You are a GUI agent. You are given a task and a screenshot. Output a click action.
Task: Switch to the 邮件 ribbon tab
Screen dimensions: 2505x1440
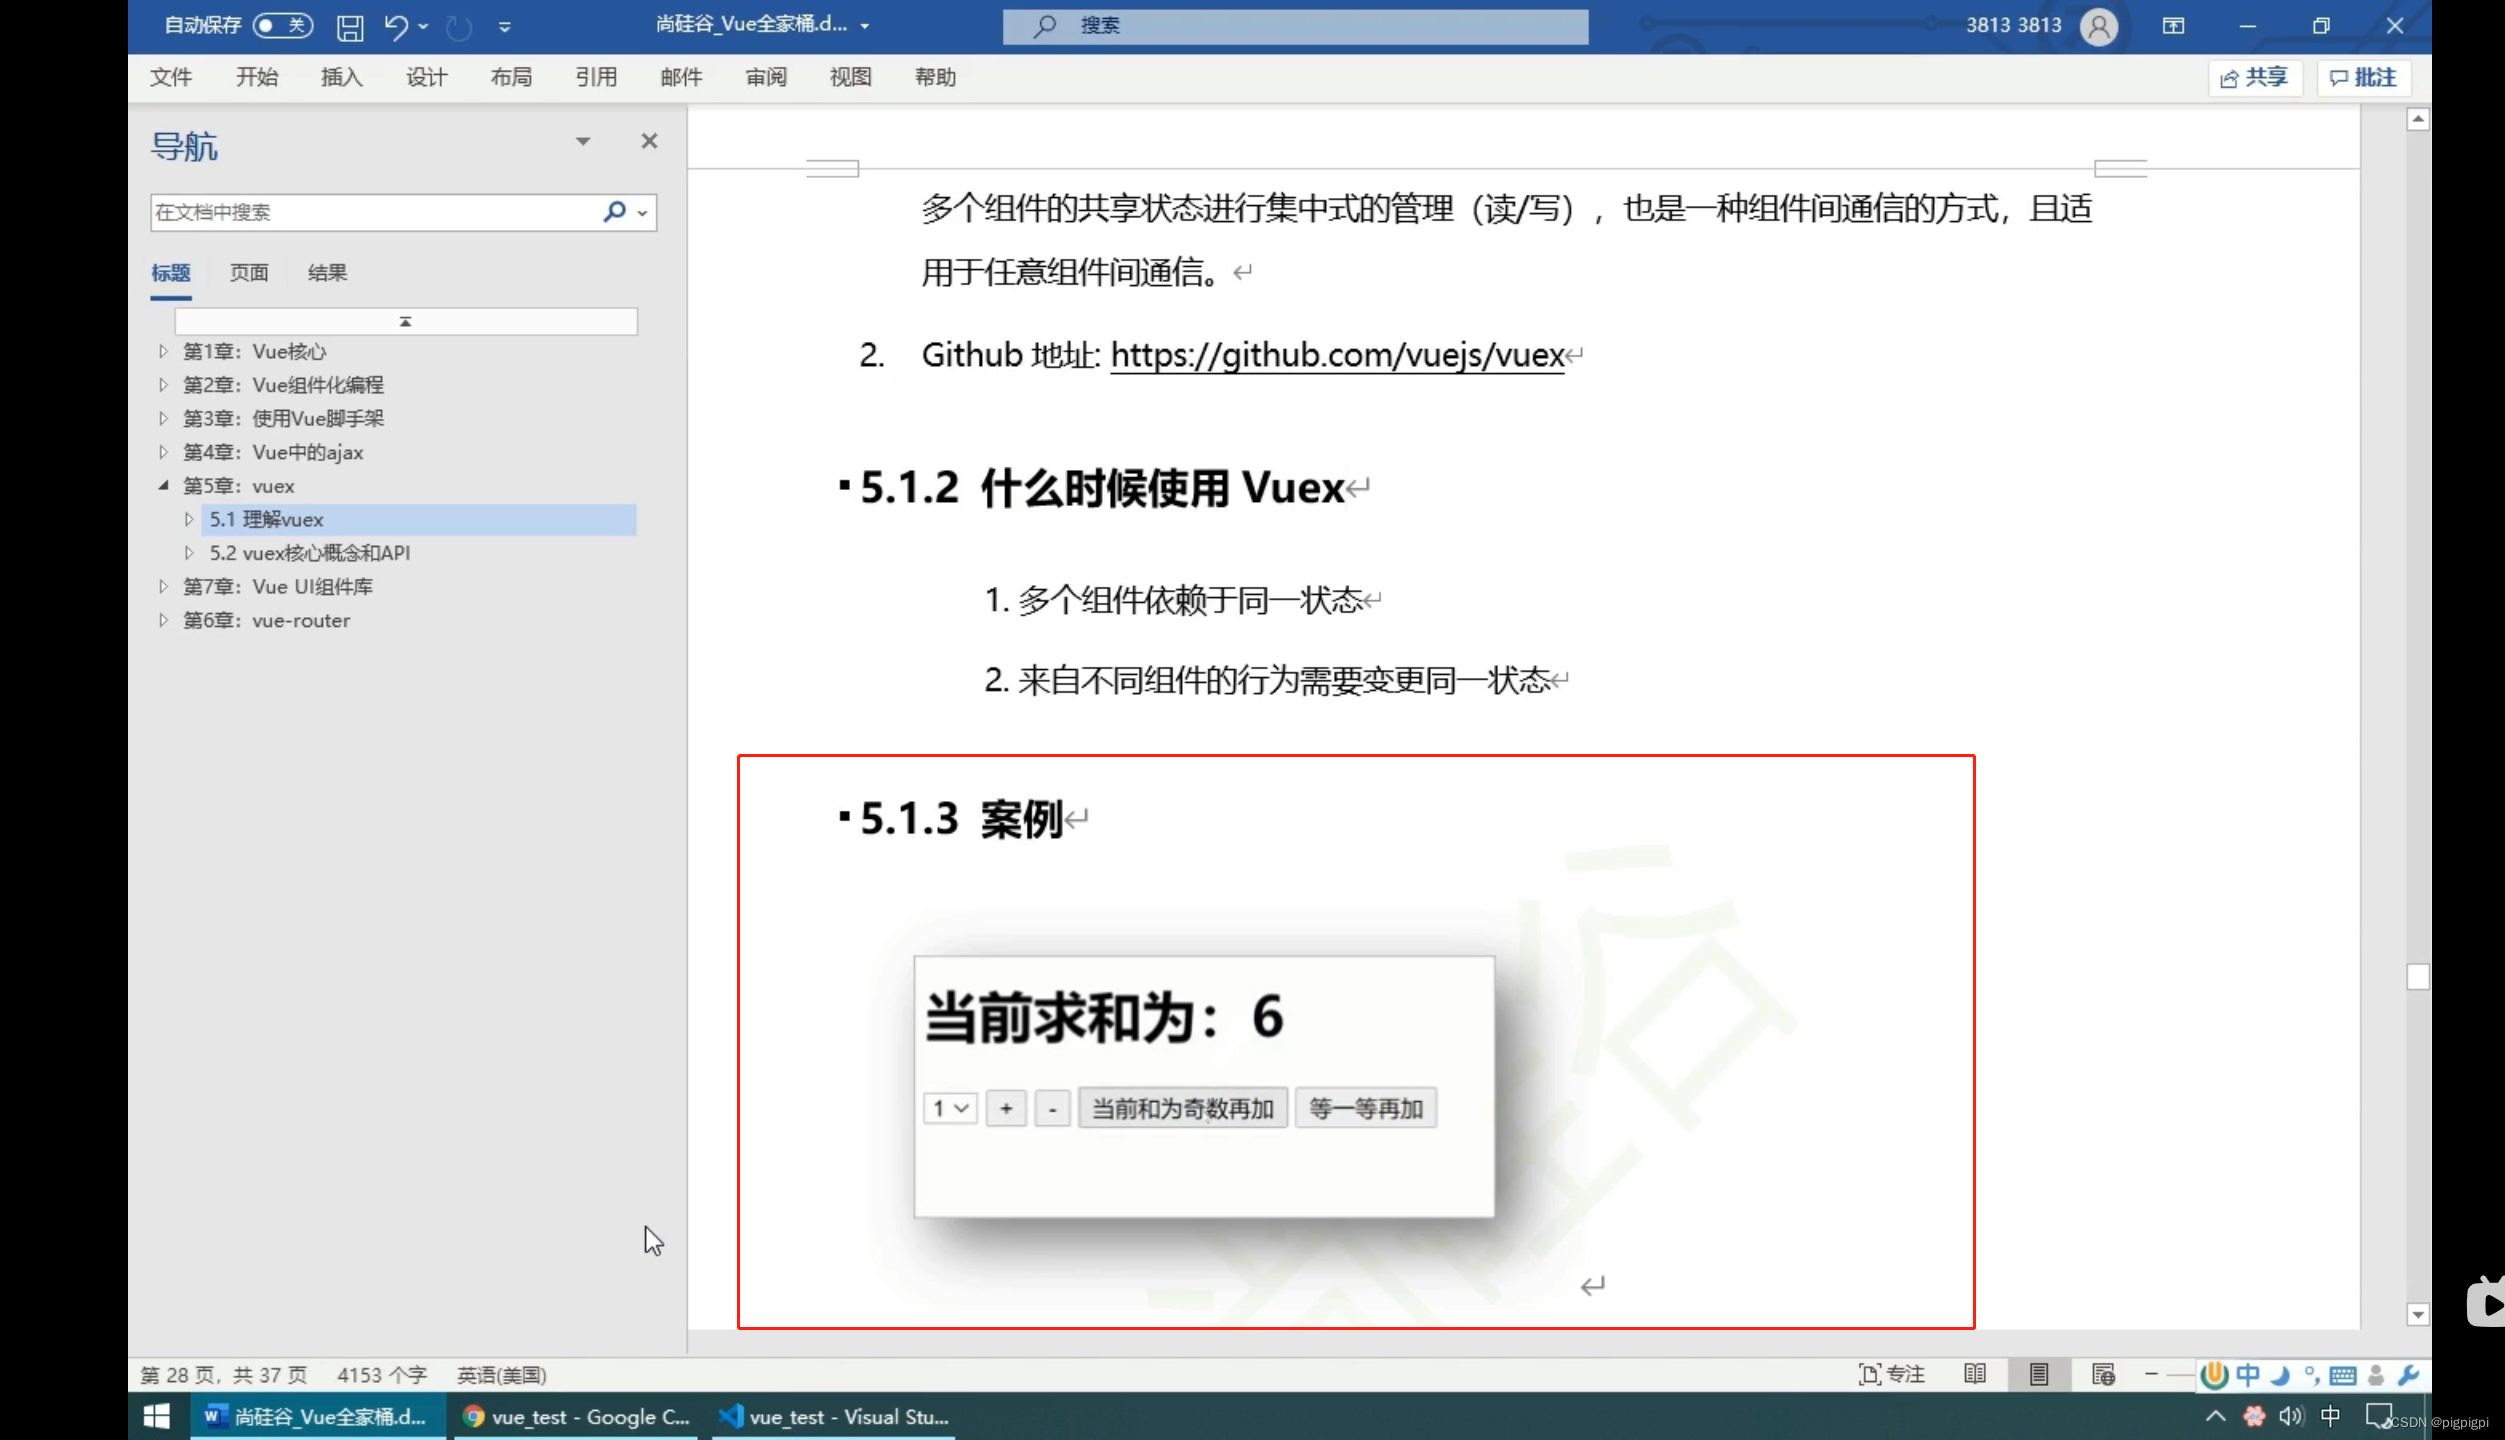[681, 77]
